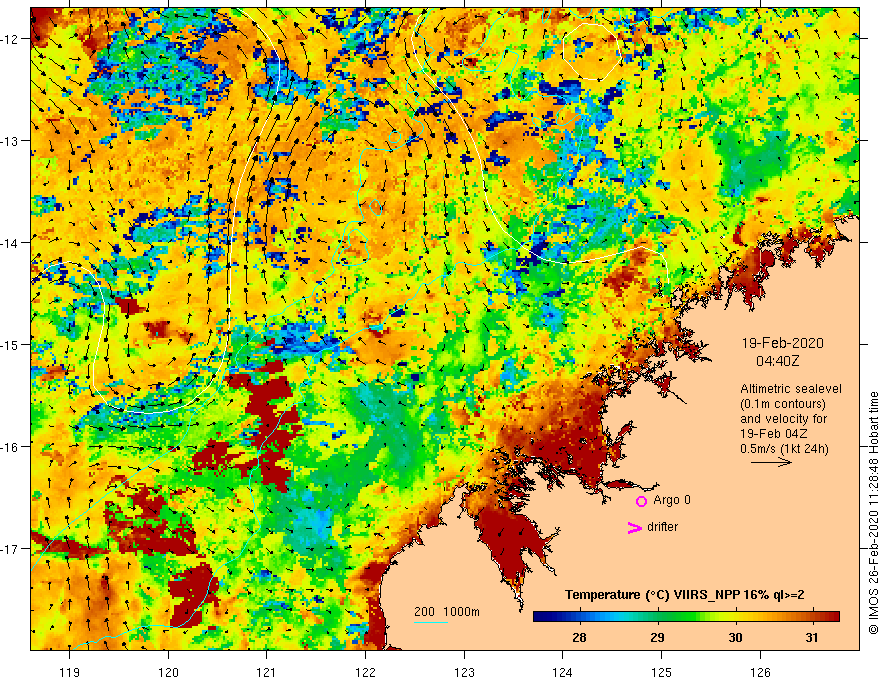Click the colorbar label '30'

point(735,637)
